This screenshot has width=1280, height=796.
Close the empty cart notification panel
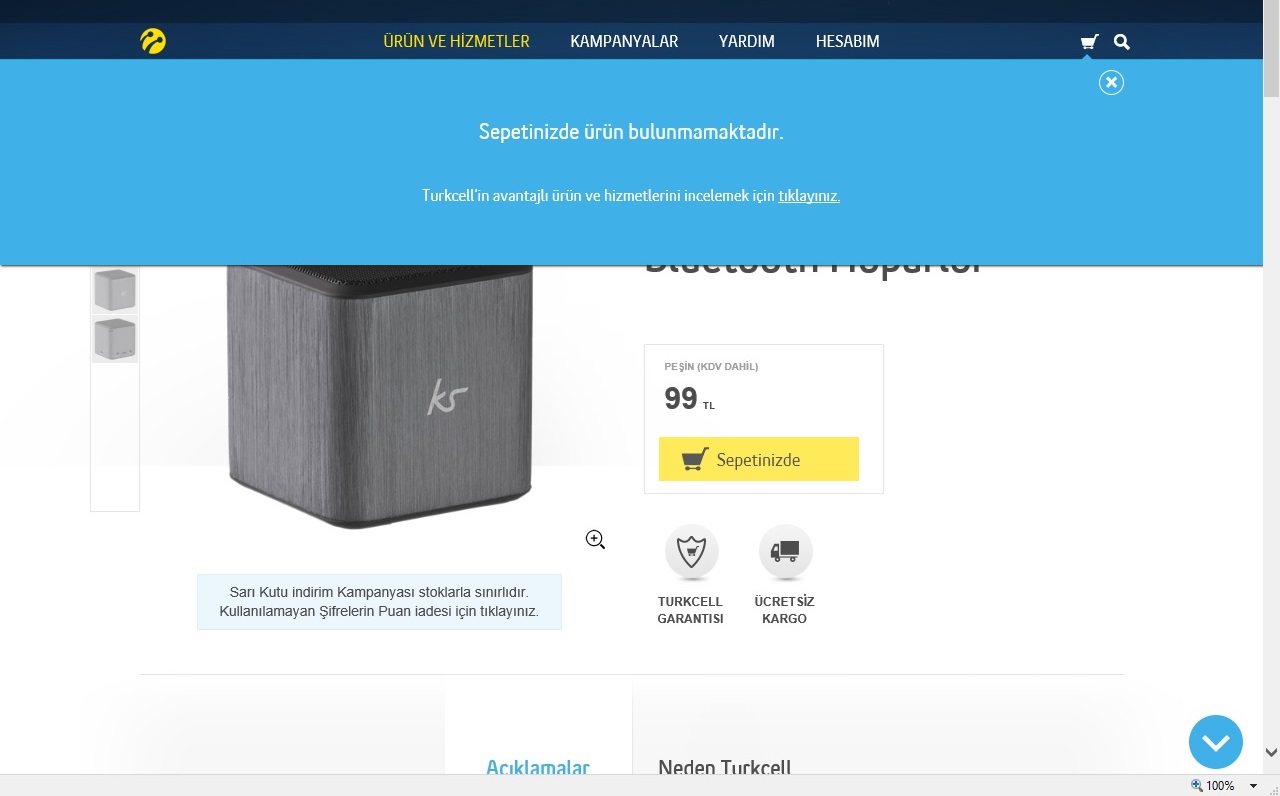(1111, 82)
